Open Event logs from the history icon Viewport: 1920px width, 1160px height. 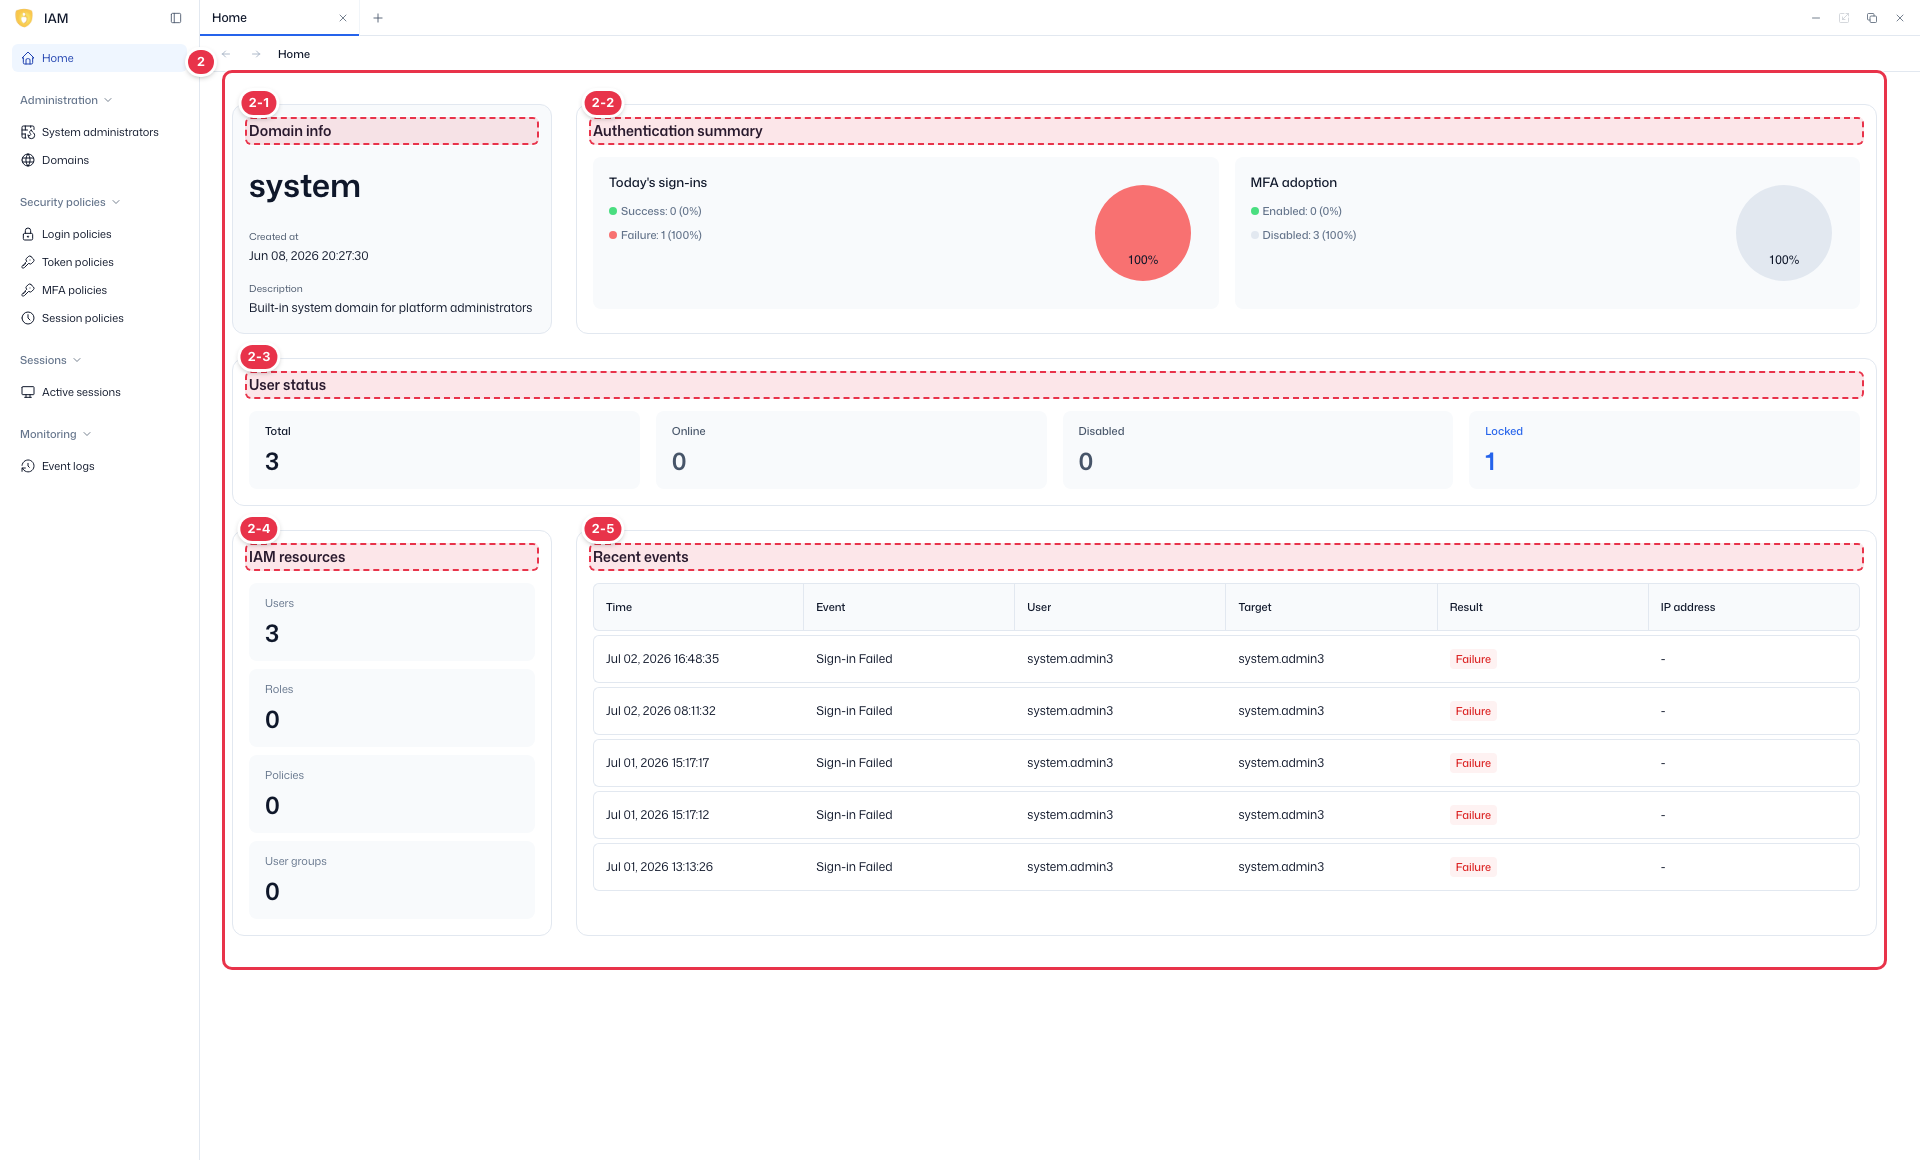(x=28, y=466)
